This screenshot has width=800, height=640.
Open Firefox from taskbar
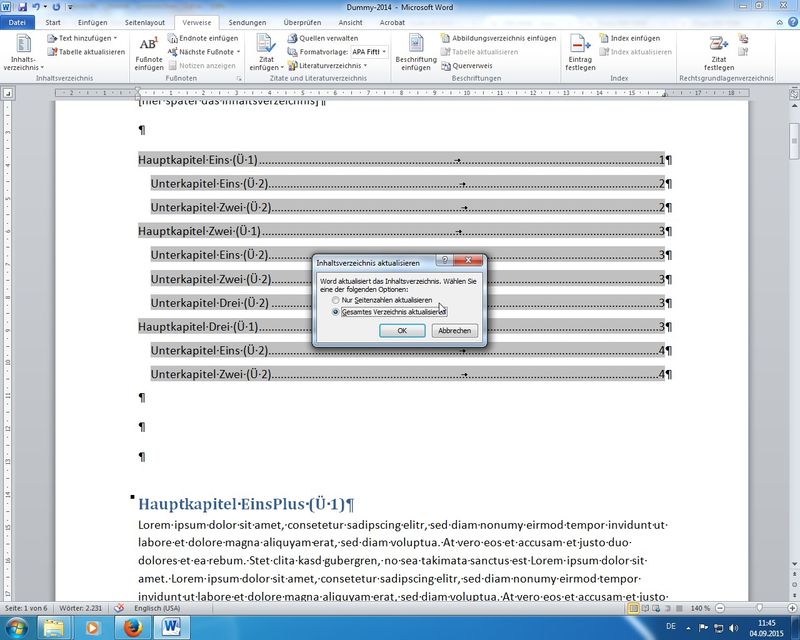point(133,627)
